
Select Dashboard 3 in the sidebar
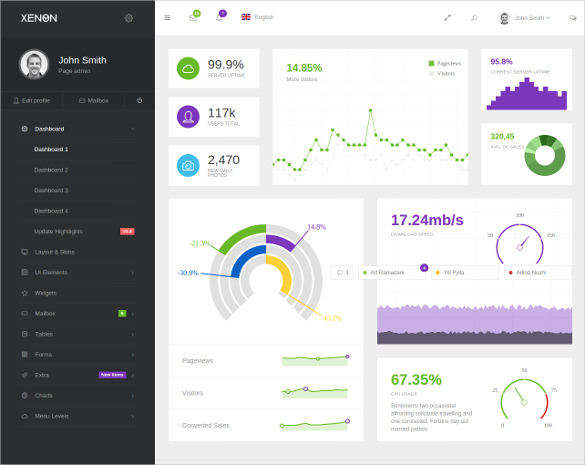coord(51,190)
